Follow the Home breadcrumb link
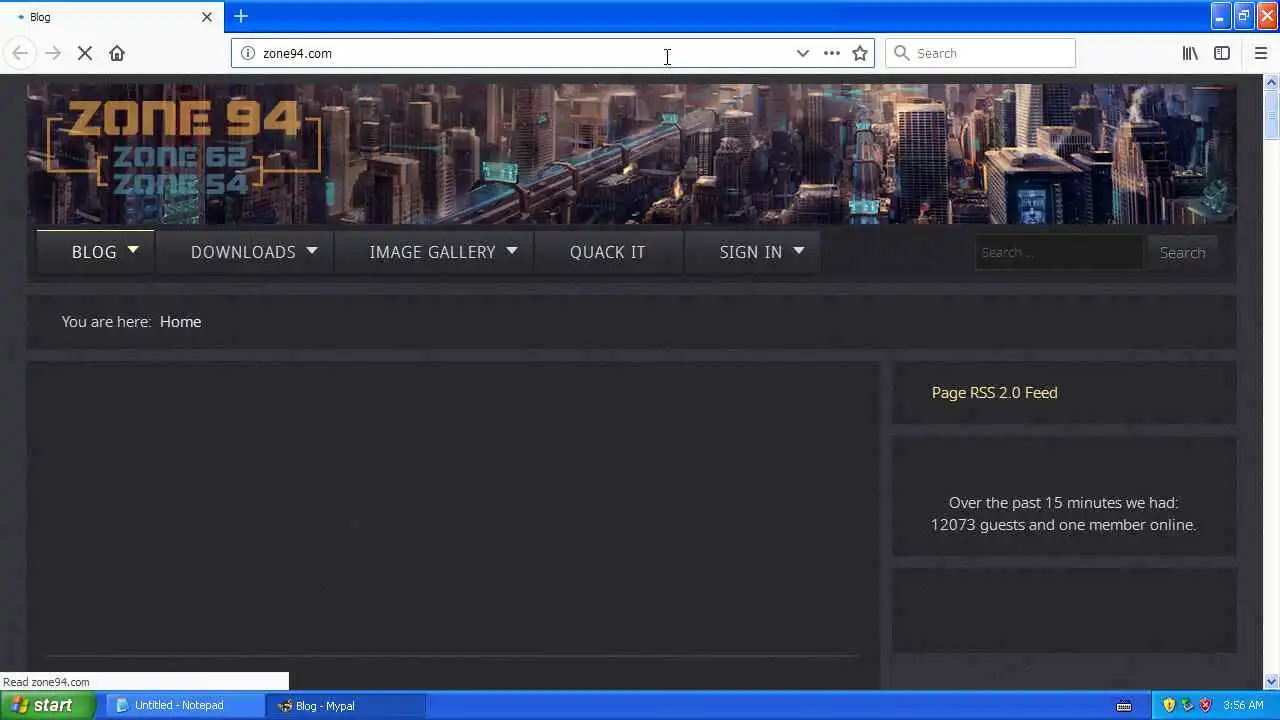The image size is (1280, 720). pos(180,322)
